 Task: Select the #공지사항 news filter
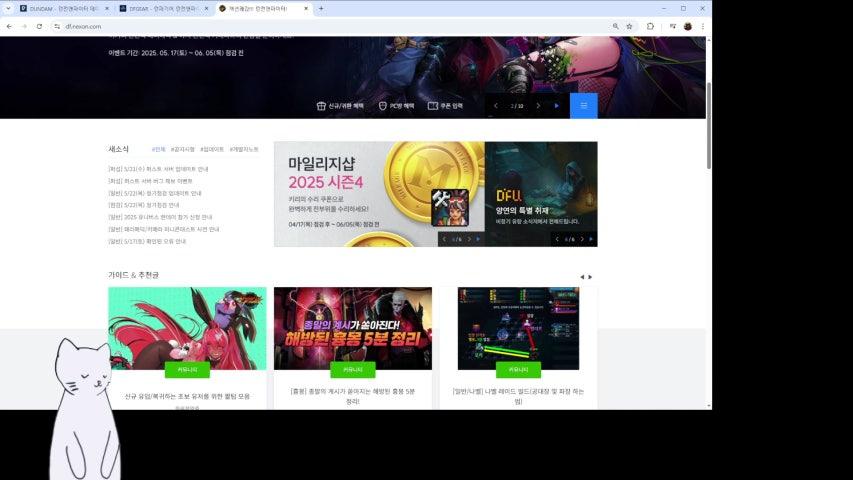point(182,149)
